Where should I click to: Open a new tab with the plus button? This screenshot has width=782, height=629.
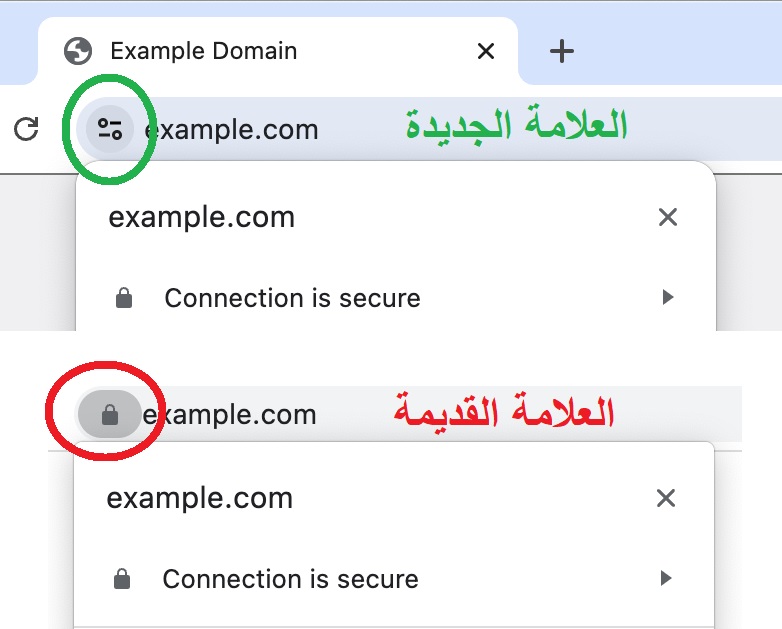(x=563, y=51)
